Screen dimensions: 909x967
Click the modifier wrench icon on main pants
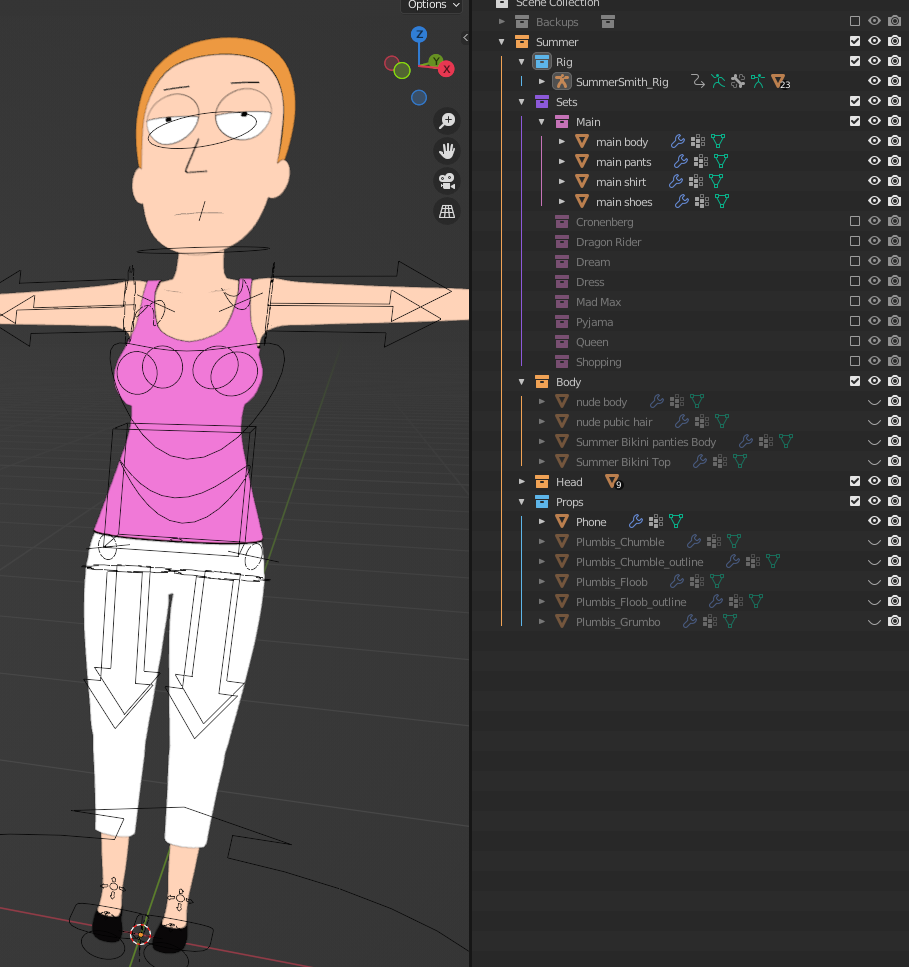click(681, 162)
